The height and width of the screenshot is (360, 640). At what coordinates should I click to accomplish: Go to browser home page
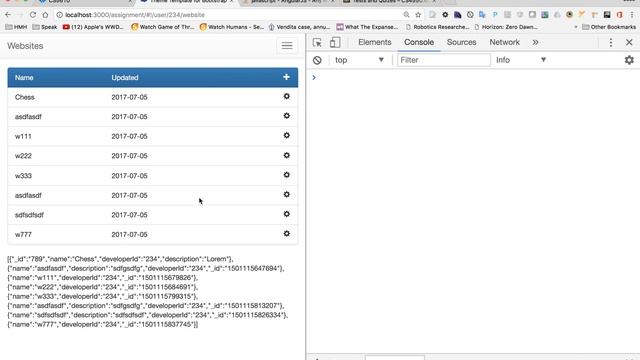click(x=45, y=15)
